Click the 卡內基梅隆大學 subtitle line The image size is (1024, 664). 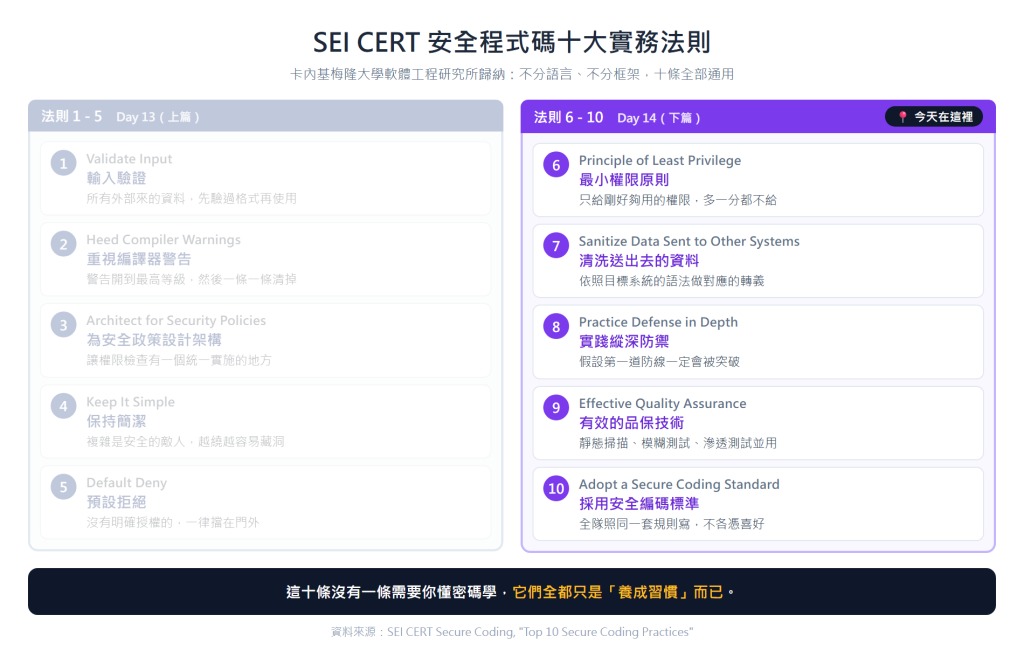(x=512, y=74)
